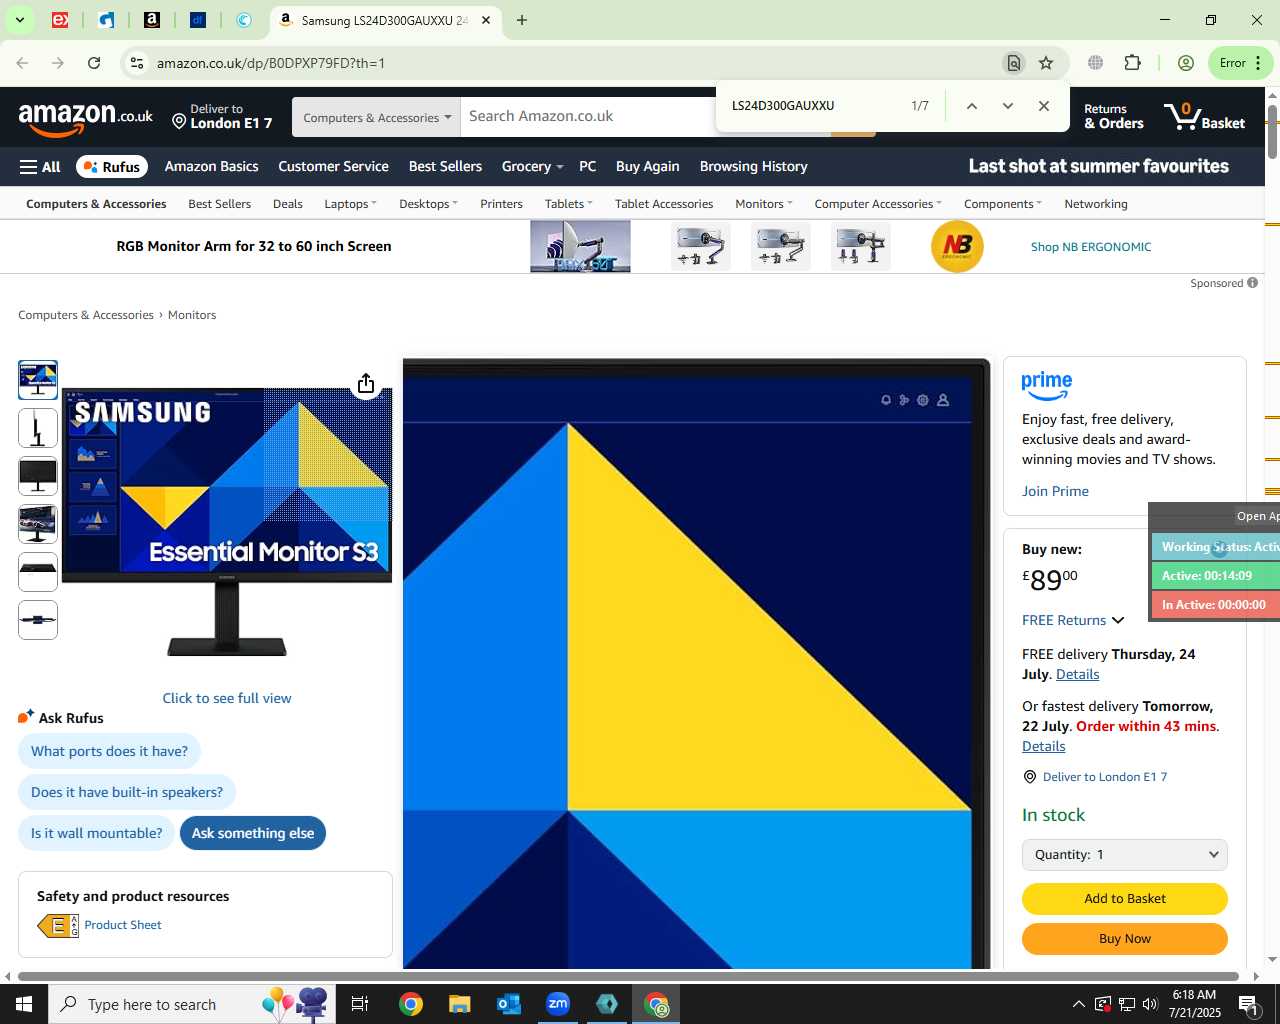Open Amazon Basics menu item
The height and width of the screenshot is (1024, 1280).
click(211, 167)
